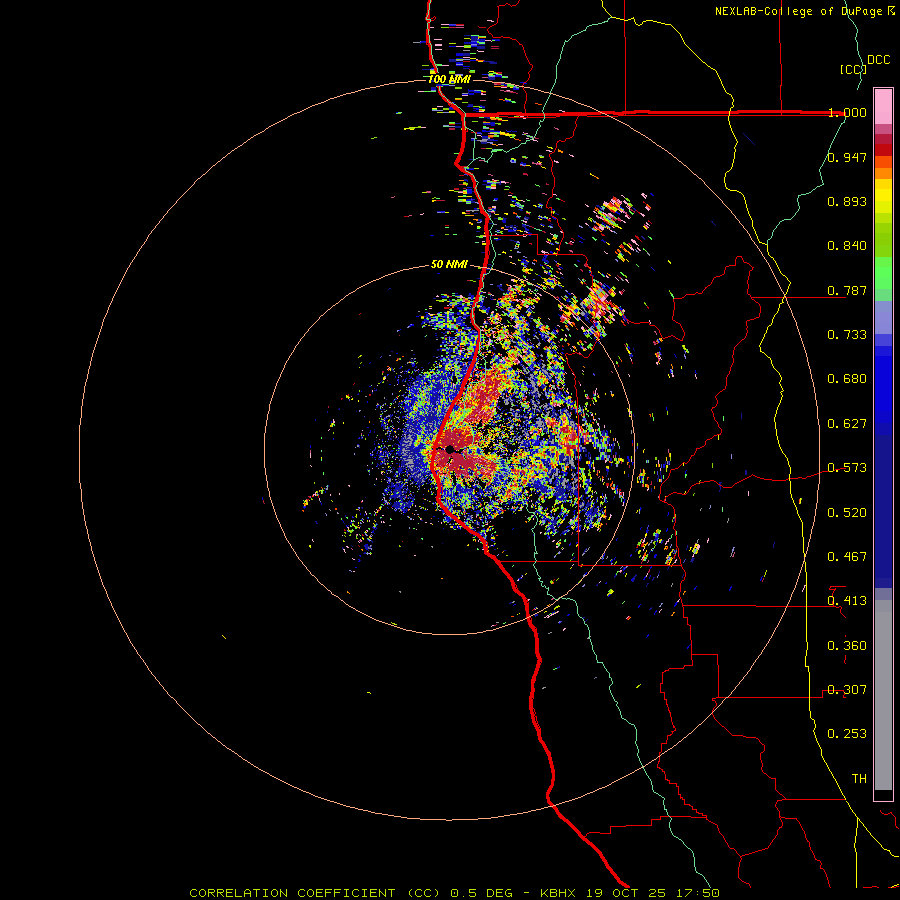This screenshot has height=900, width=900.
Task: Click the gray low-value color bar segment
Action: tap(883, 695)
